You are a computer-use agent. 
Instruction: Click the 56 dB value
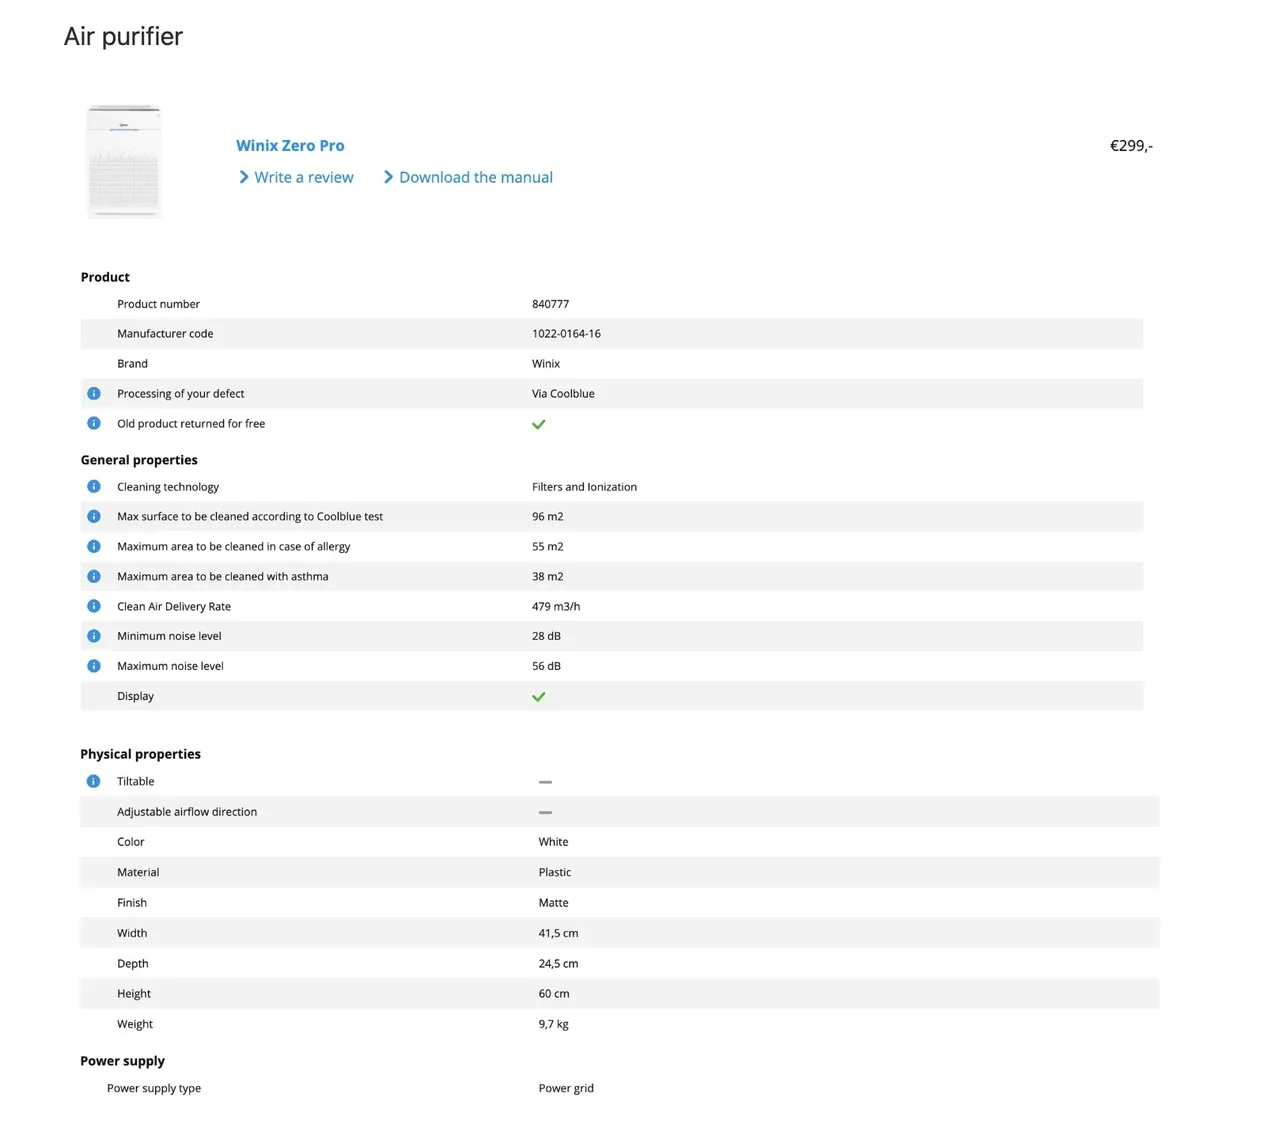point(547,666)
